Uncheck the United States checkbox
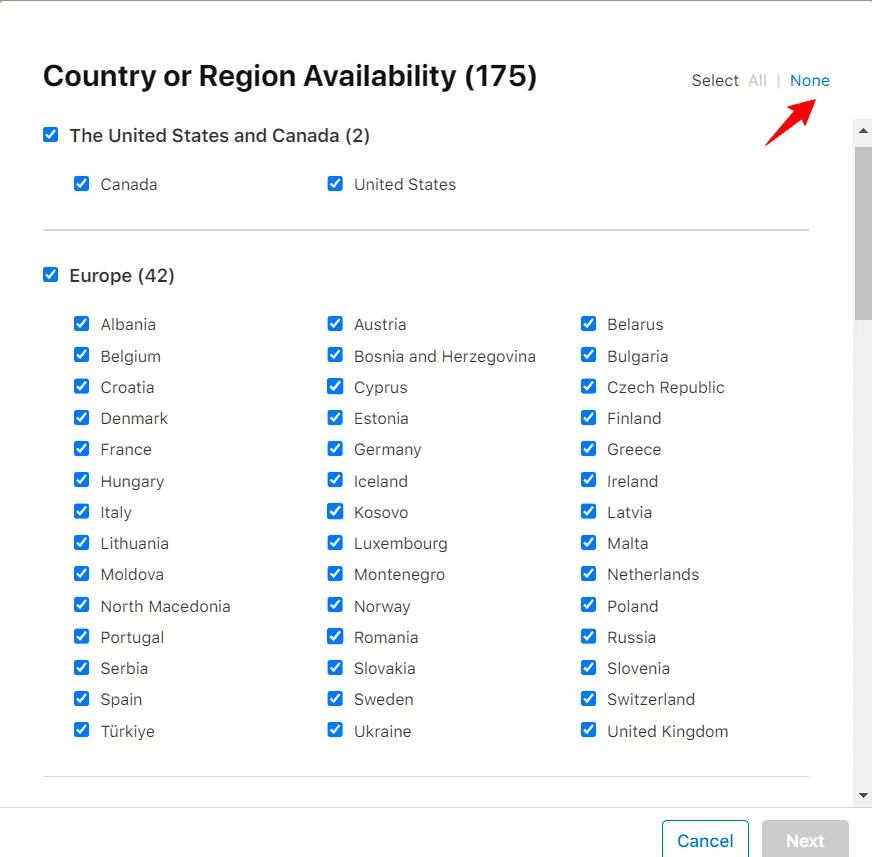Viewport: 872px width, 857px height. pos(335,184)
